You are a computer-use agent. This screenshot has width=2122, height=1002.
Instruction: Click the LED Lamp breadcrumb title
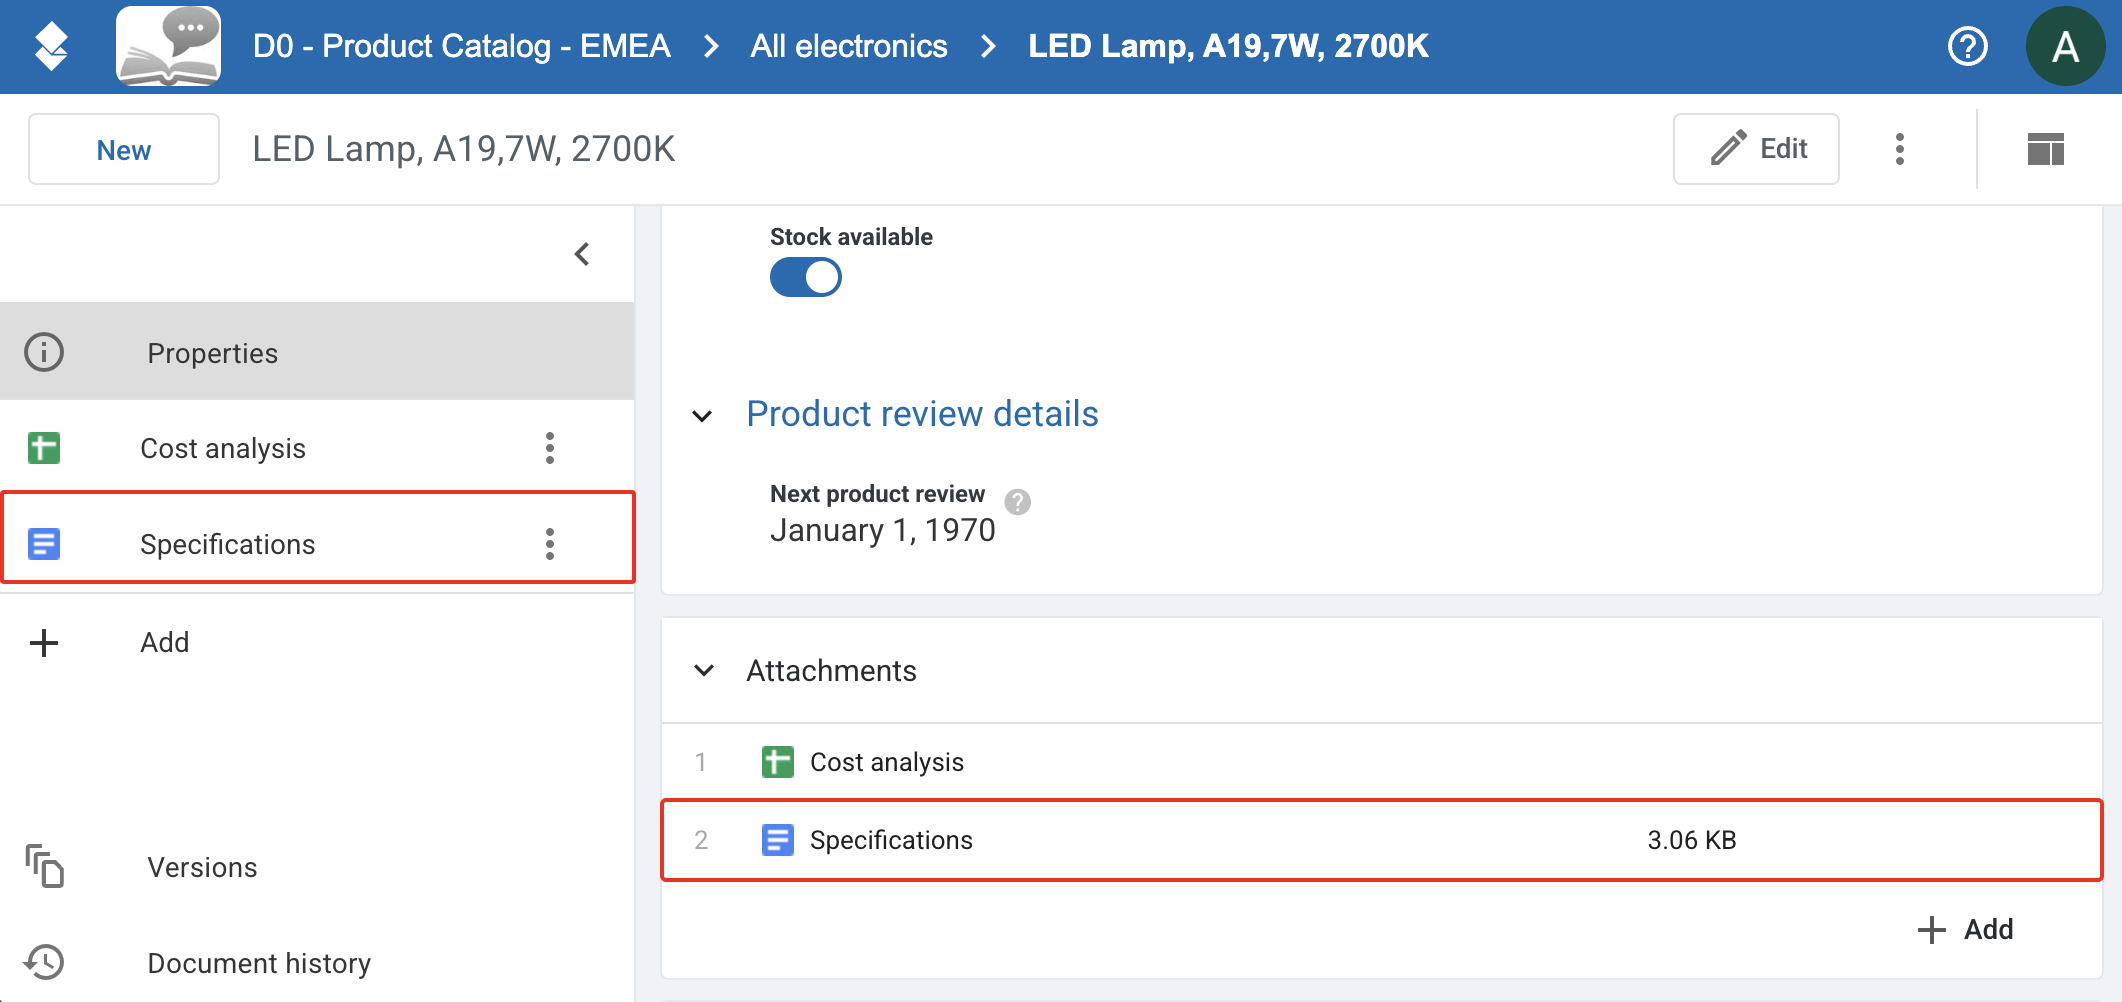point(1229,46)
